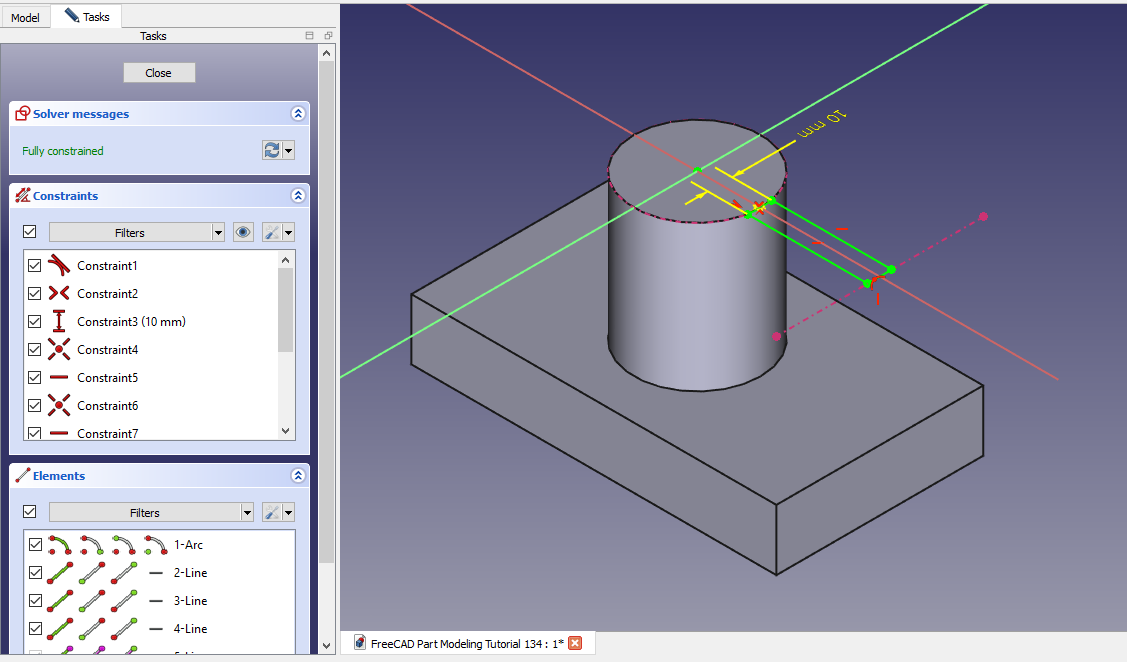
Task: Collapse the Solver messages section
Action: [297, 114]
